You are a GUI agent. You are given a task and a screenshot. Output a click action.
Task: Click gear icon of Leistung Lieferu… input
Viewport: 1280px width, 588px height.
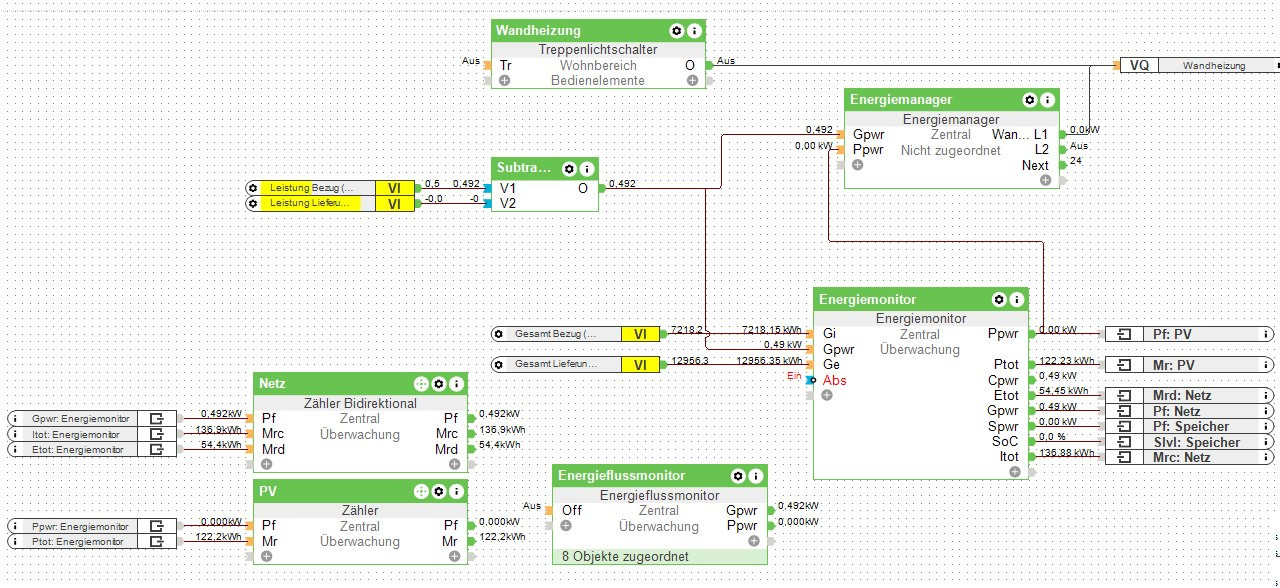pos(253,204)
